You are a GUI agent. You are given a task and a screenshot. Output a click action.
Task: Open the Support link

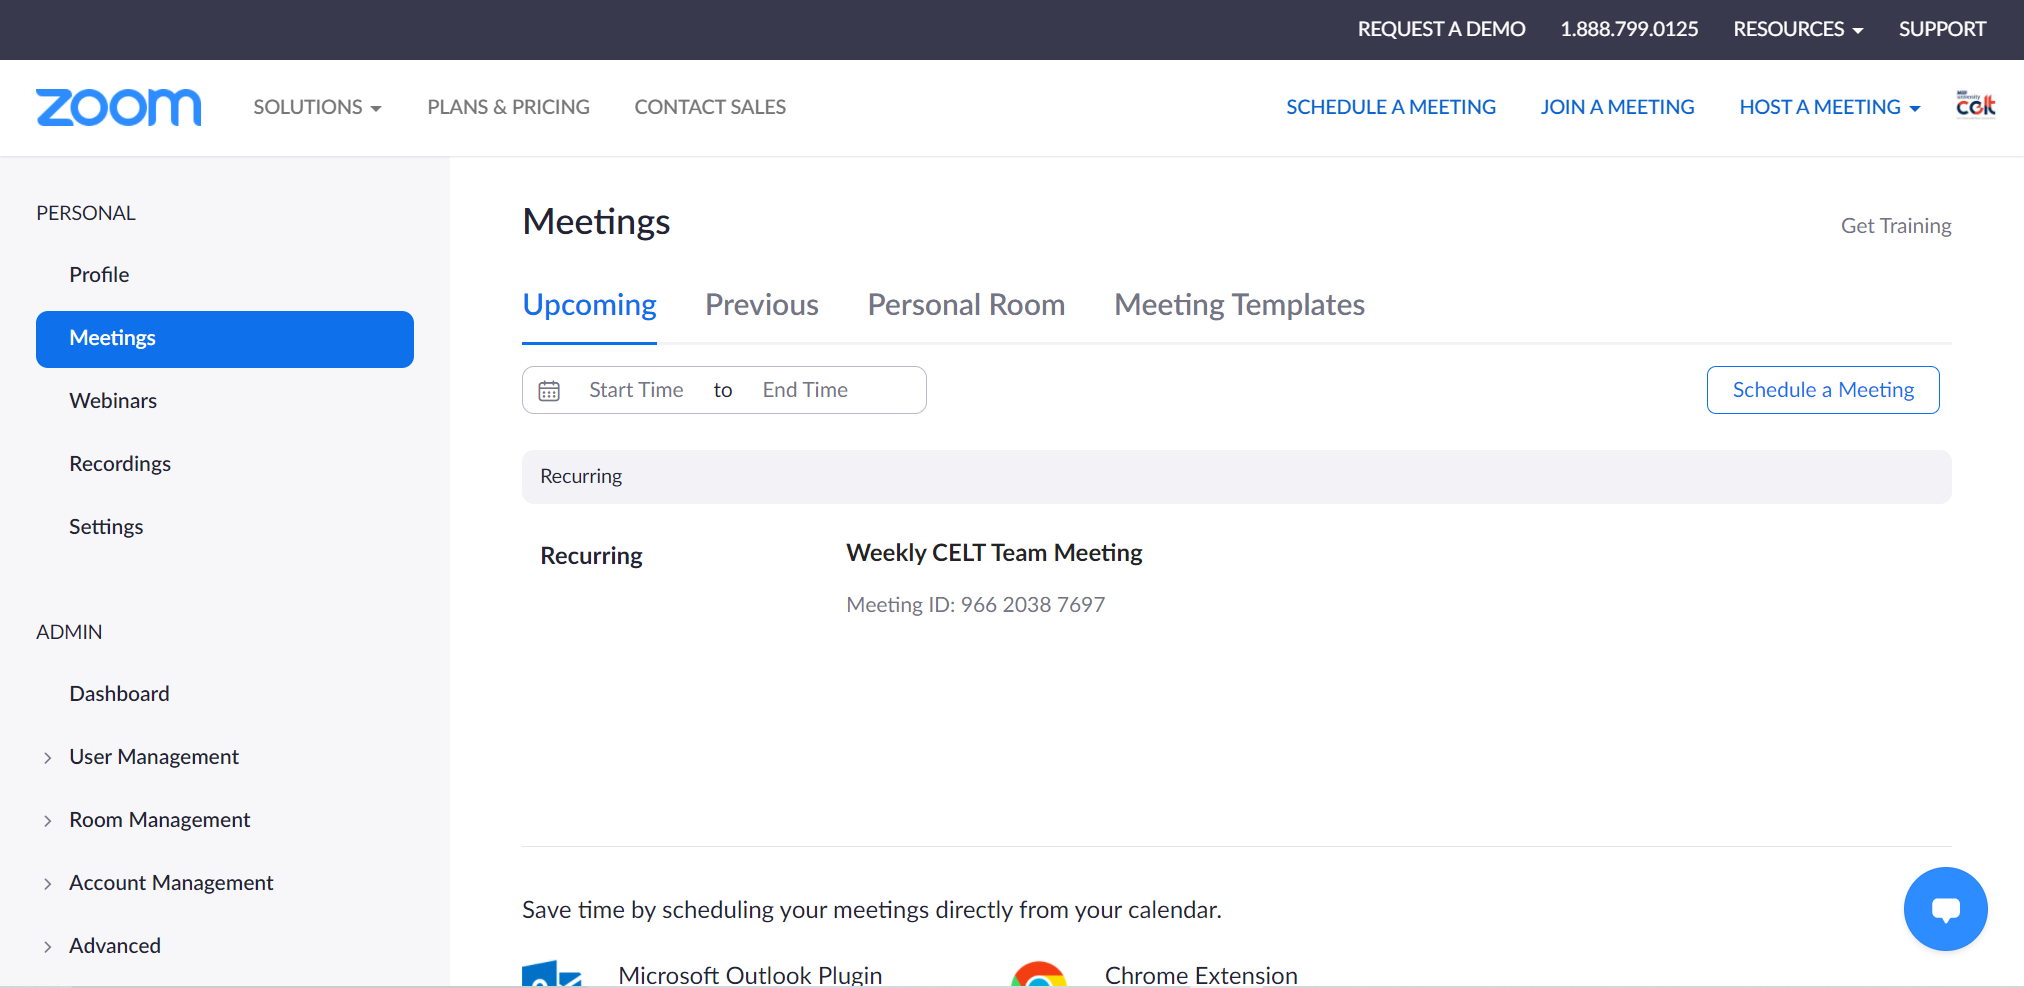click(1942, 29)
